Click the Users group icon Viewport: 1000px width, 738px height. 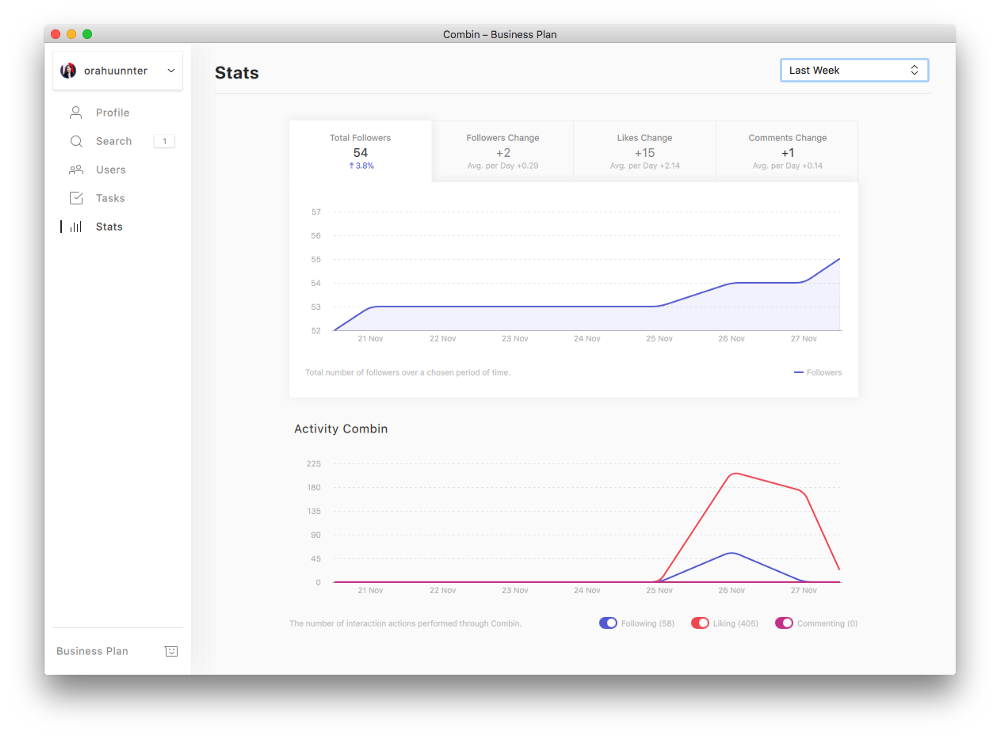click(76, 170)
